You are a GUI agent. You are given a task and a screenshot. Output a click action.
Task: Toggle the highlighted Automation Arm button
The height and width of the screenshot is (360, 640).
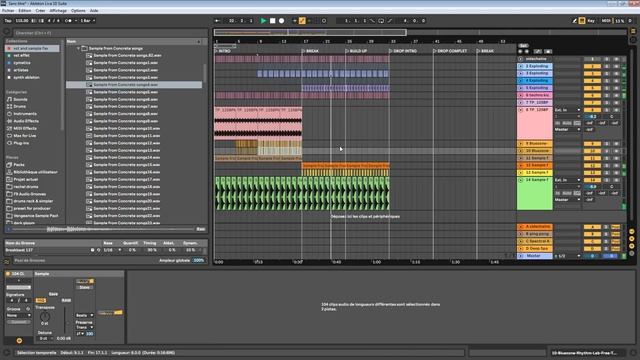pos(302,20)
